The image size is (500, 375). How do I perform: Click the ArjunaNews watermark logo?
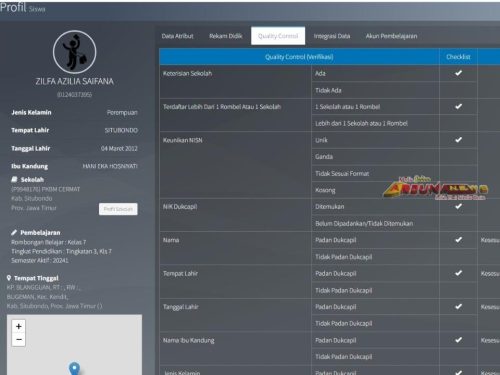(435, 188)
